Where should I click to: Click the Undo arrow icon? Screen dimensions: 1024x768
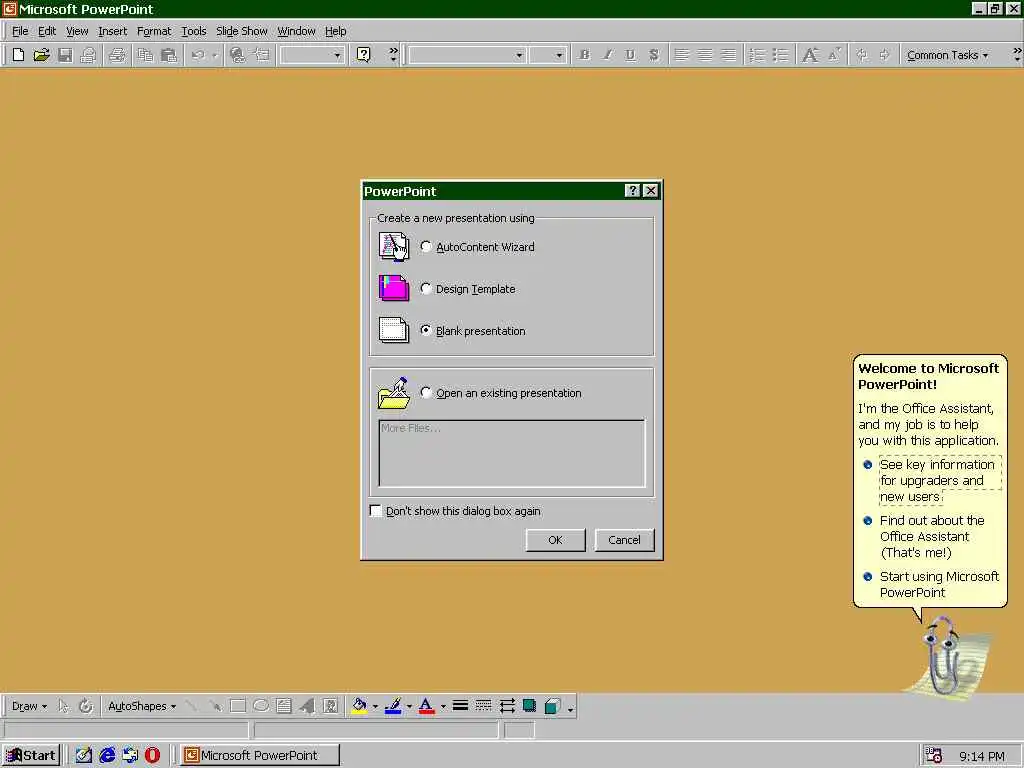tap(198, 55)
